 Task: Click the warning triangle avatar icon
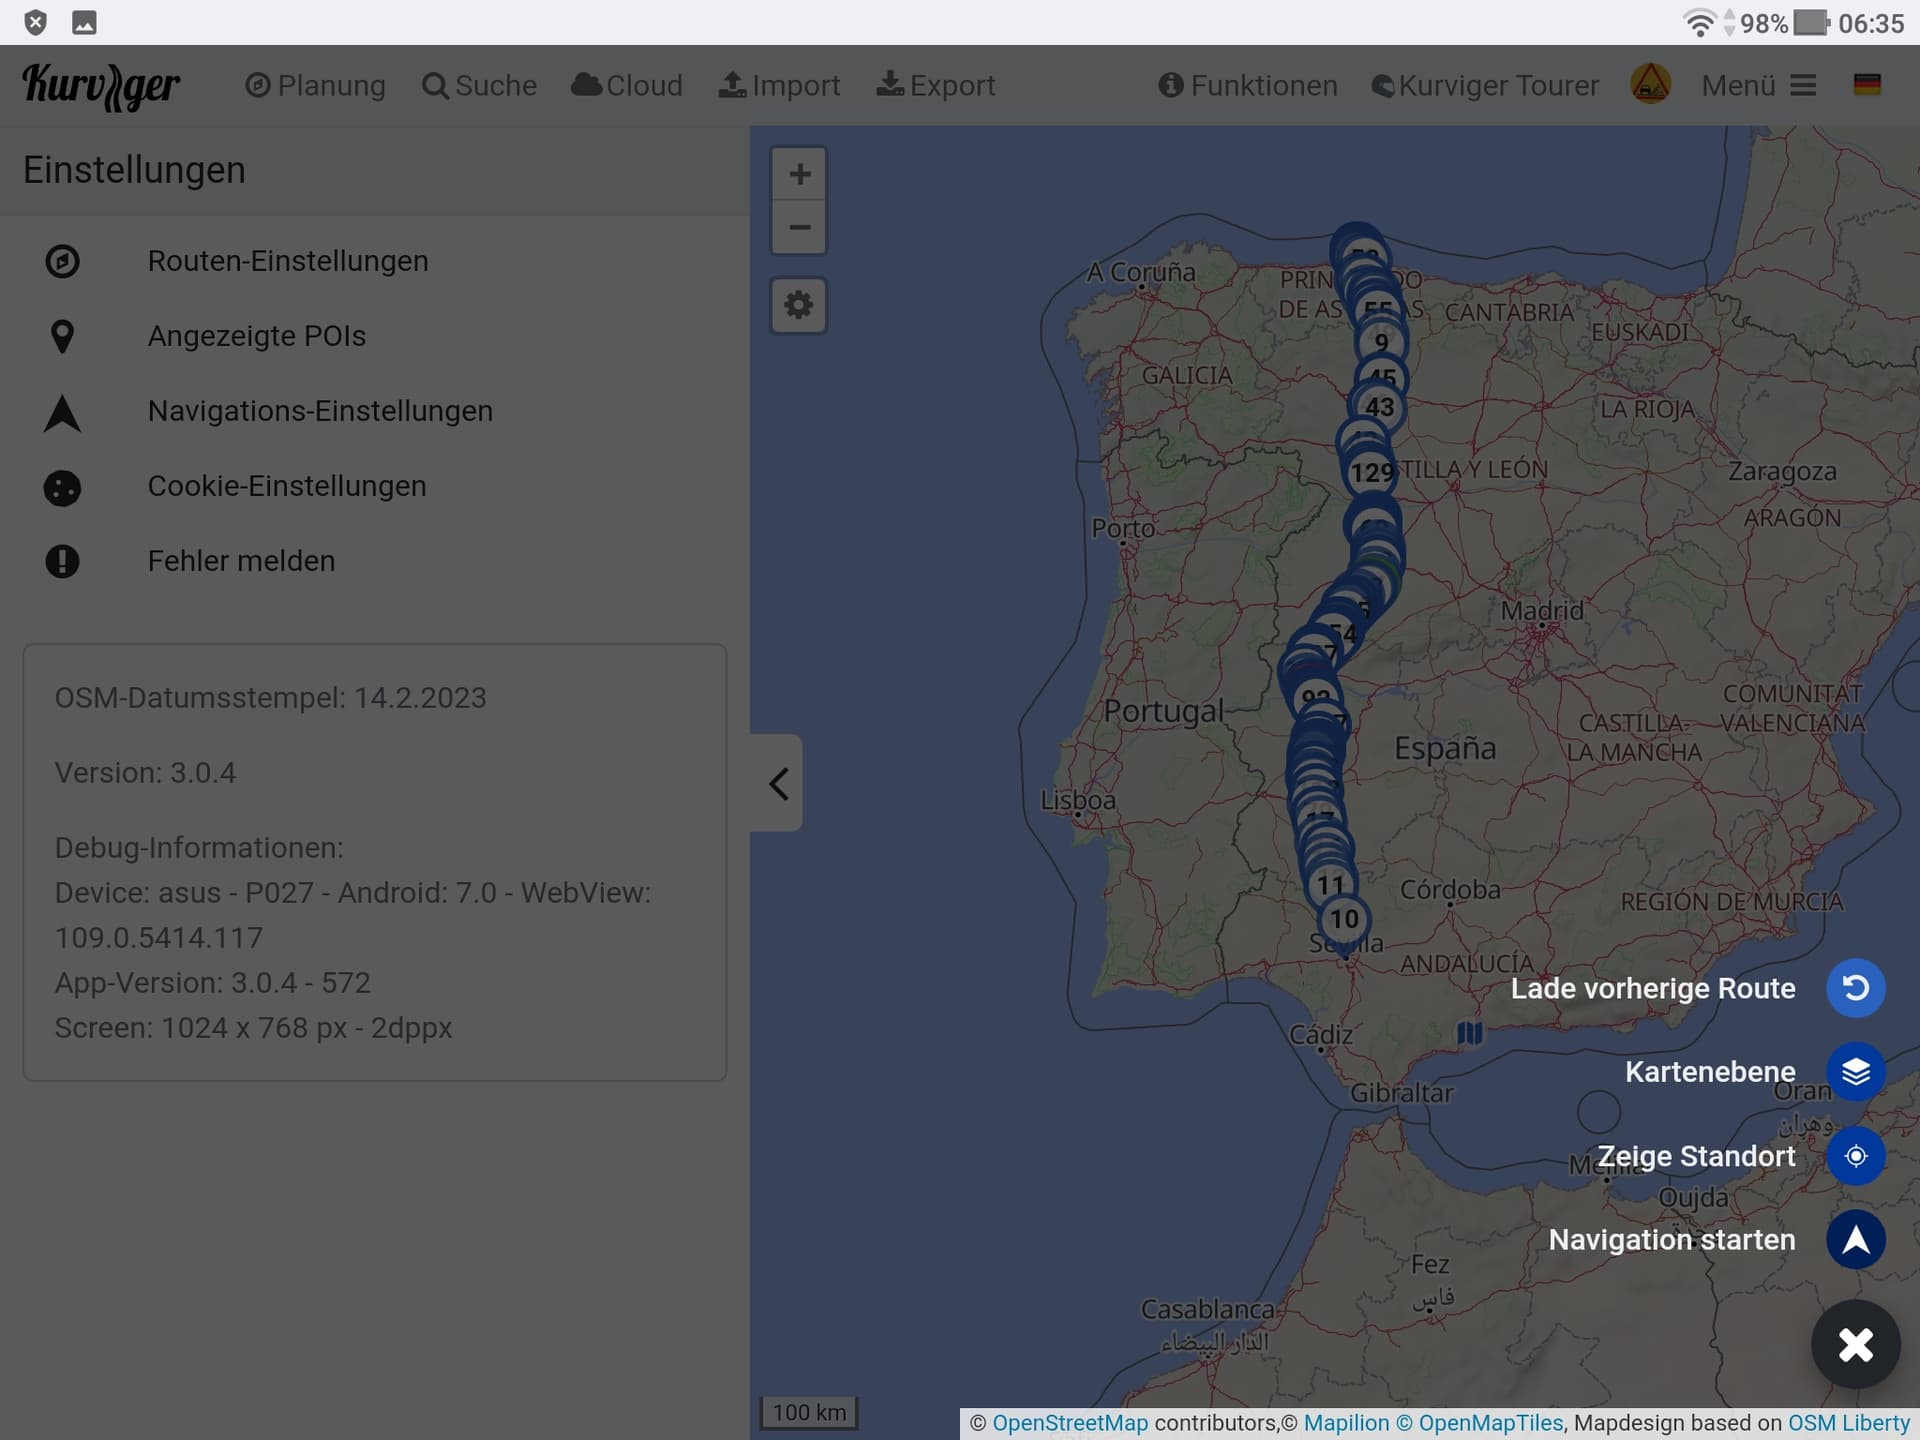click(x=1650, y=85)
